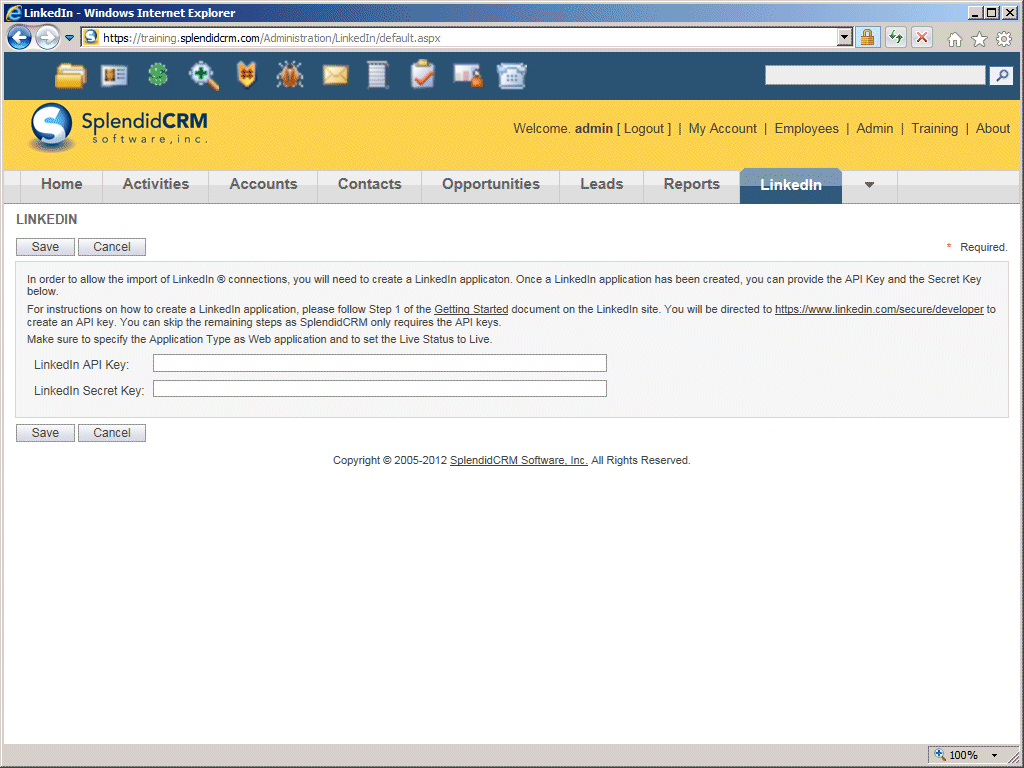
Task: Expand the address bar dropdown arrow
Action: (x=845, y=38)
